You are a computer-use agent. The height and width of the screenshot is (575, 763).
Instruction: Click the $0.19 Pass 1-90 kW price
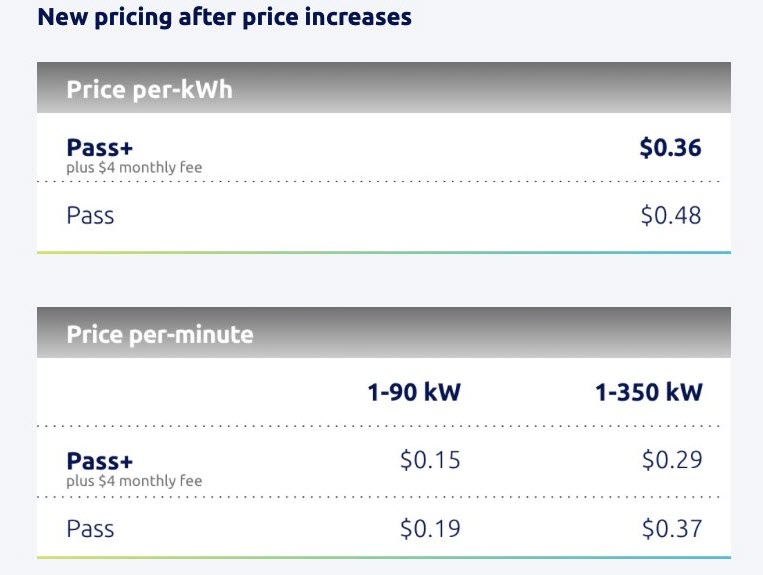430,528
